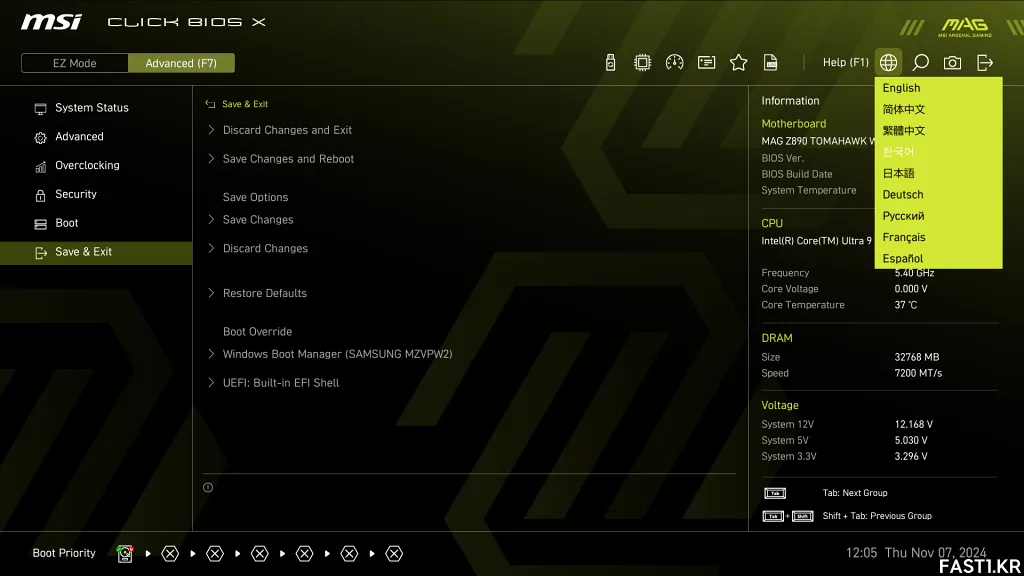Open the M-Flash USB drive icon
Image resolution: width=1024 pixels, height=576 pixels.
click(610, 63)
